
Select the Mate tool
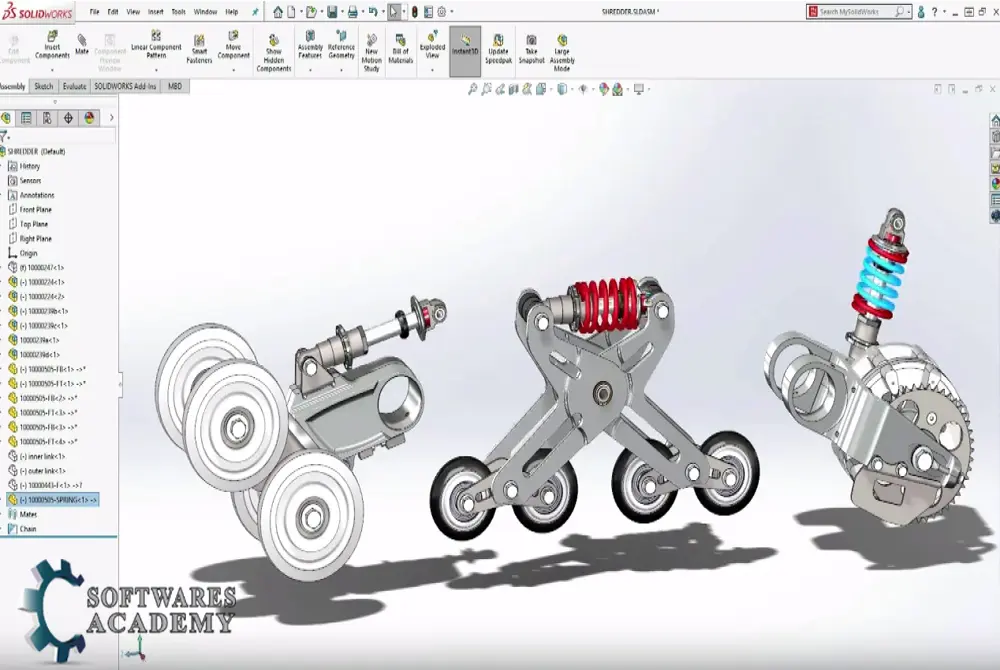pos(82,45)
